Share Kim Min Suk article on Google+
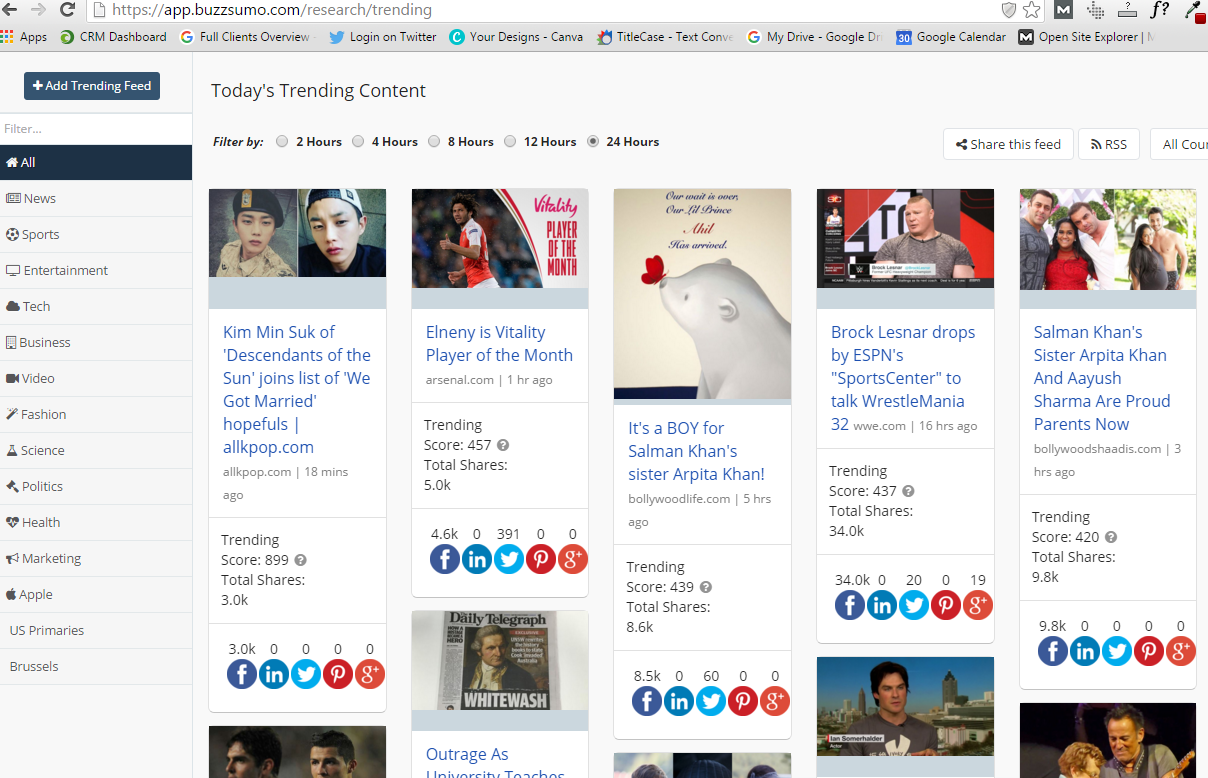This screenshot has height=778, width=1208. [x=370, y=674]
